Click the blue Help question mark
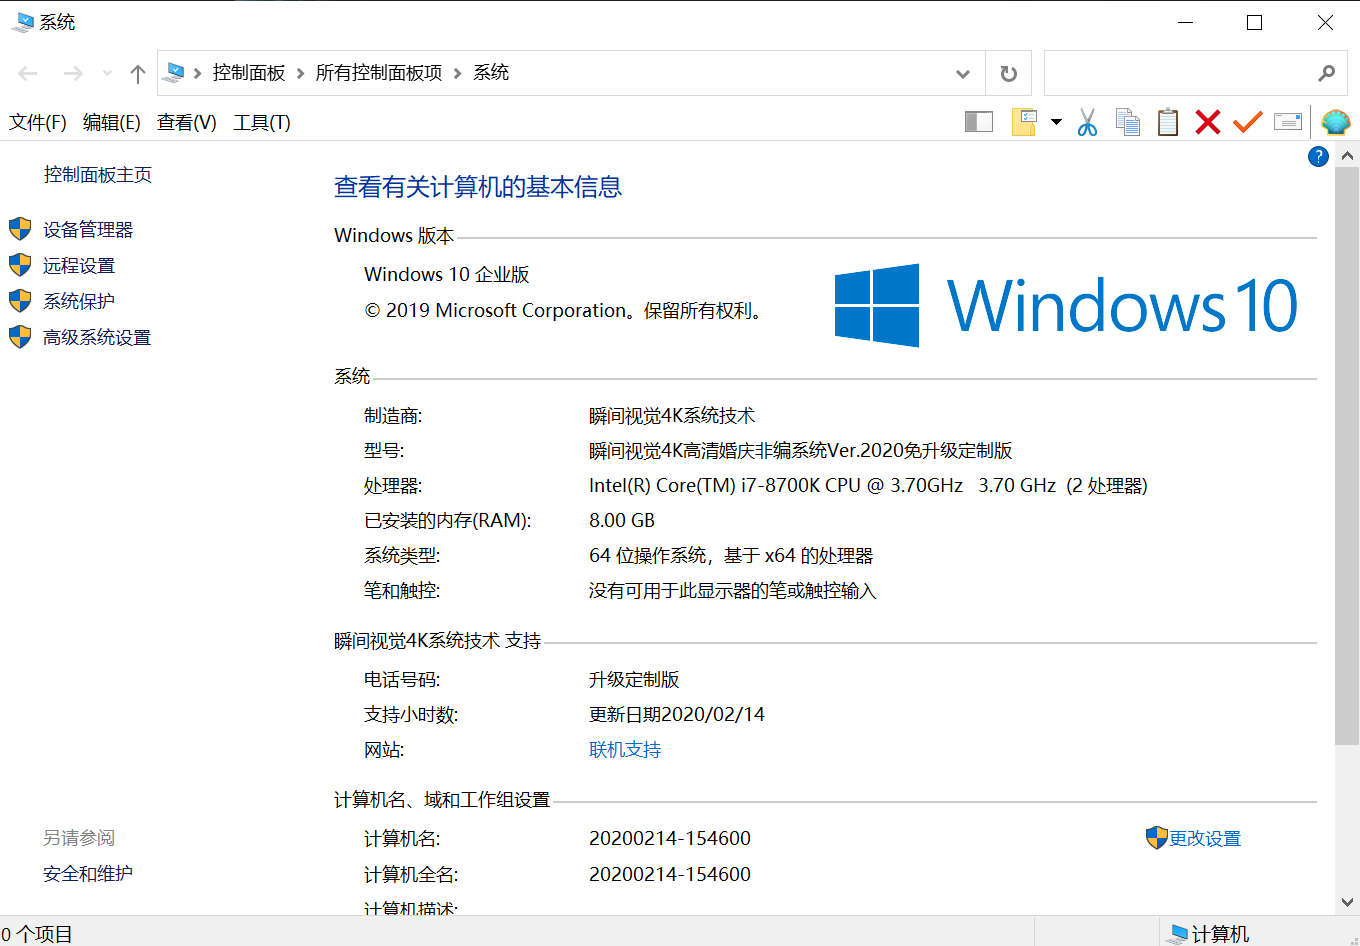 click(x=1318, y=156)
